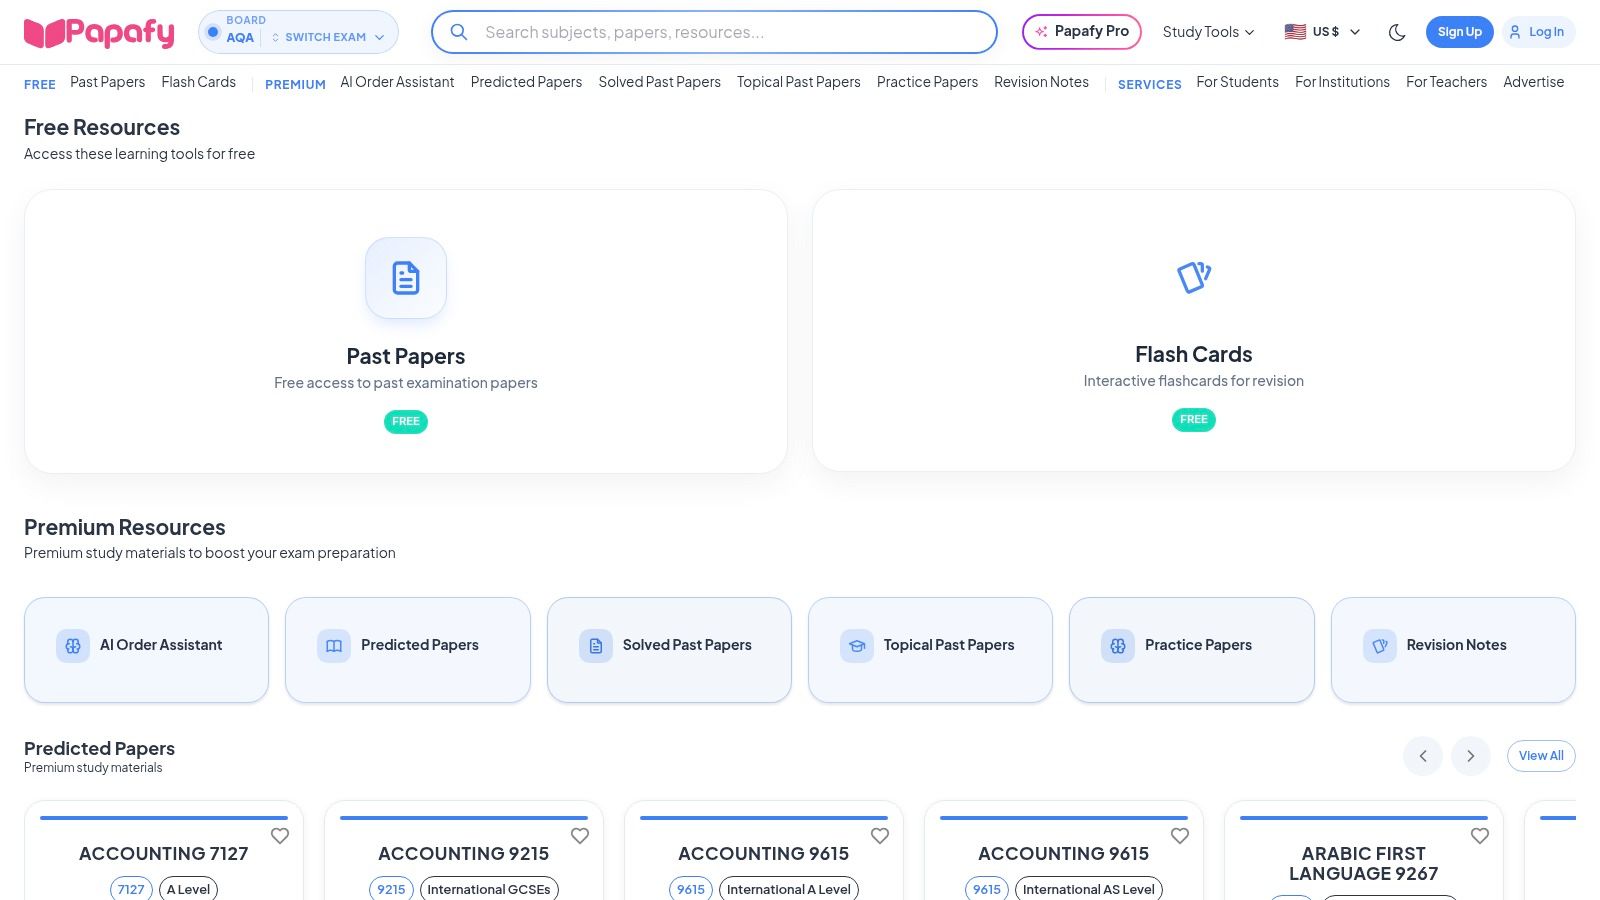The image size is (1600, 900).
Task: Click the search magnifier icon
Action: tap(459, 32)
